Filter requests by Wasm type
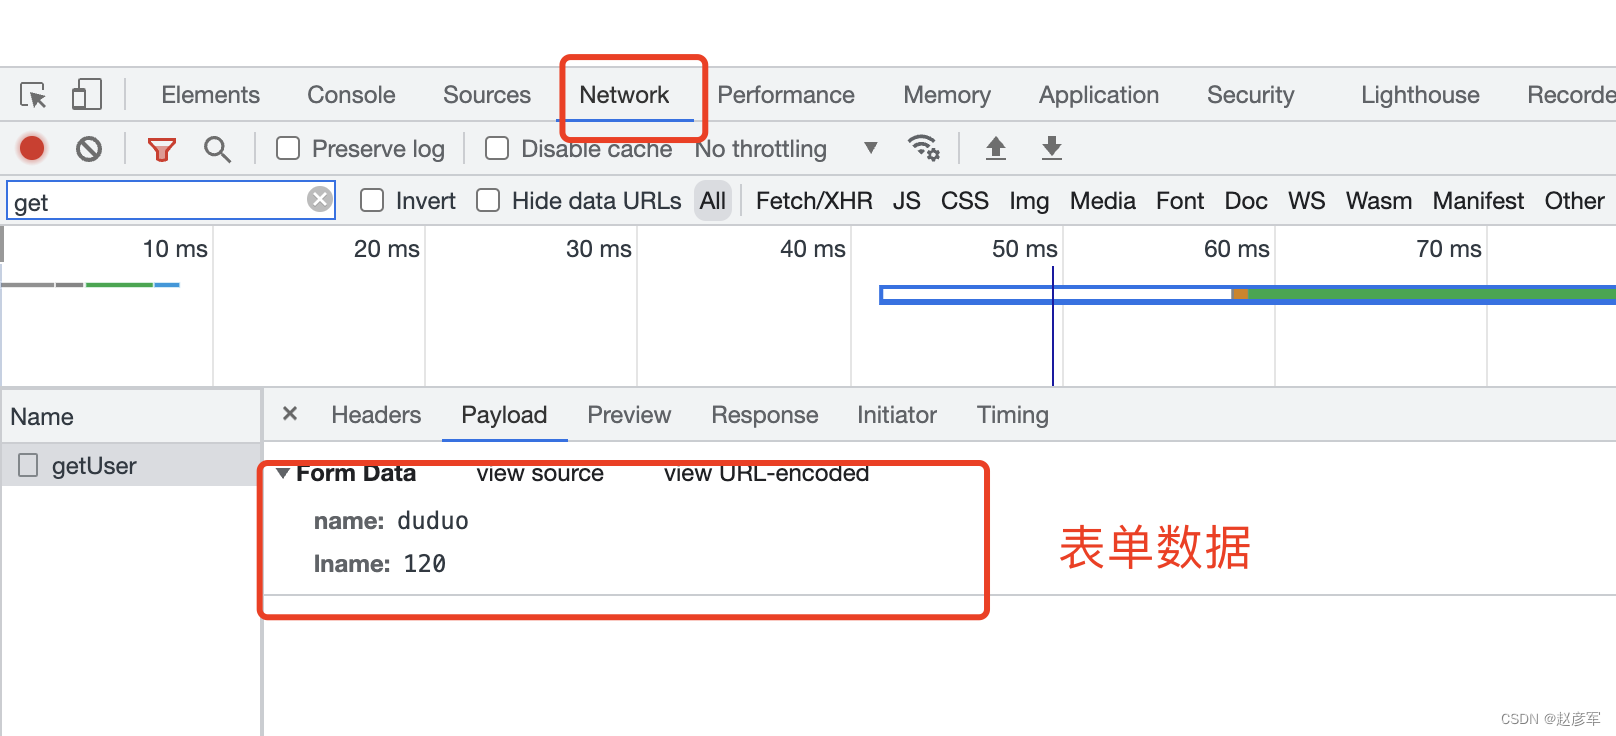Screen dimensions: 1616x736 click(1379, 201)
